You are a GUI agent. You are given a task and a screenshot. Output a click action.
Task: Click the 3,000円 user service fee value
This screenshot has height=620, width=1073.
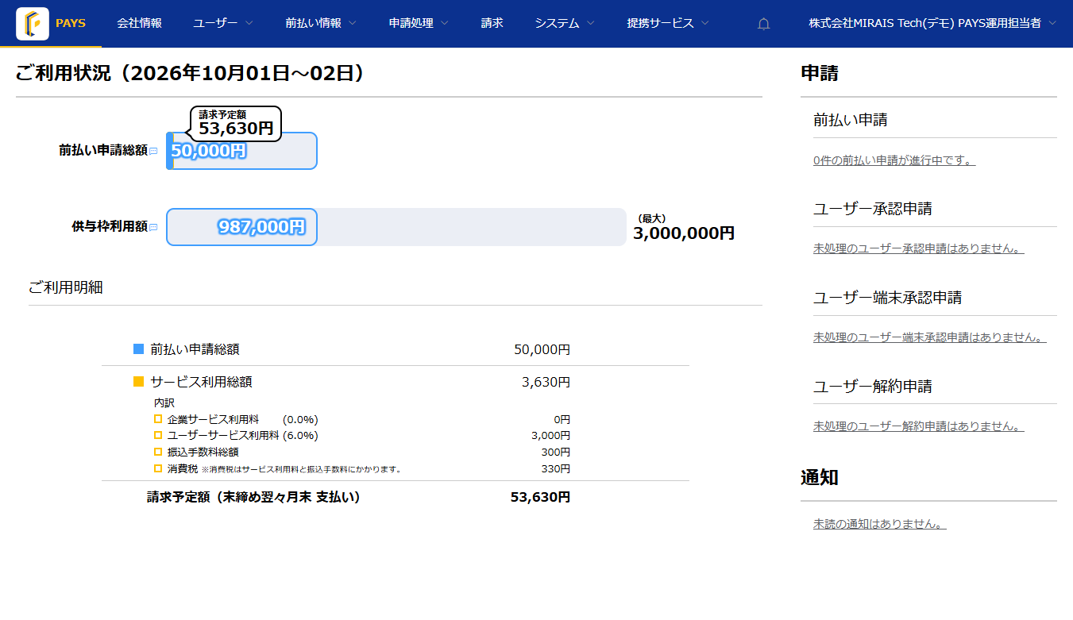point(550,436)
